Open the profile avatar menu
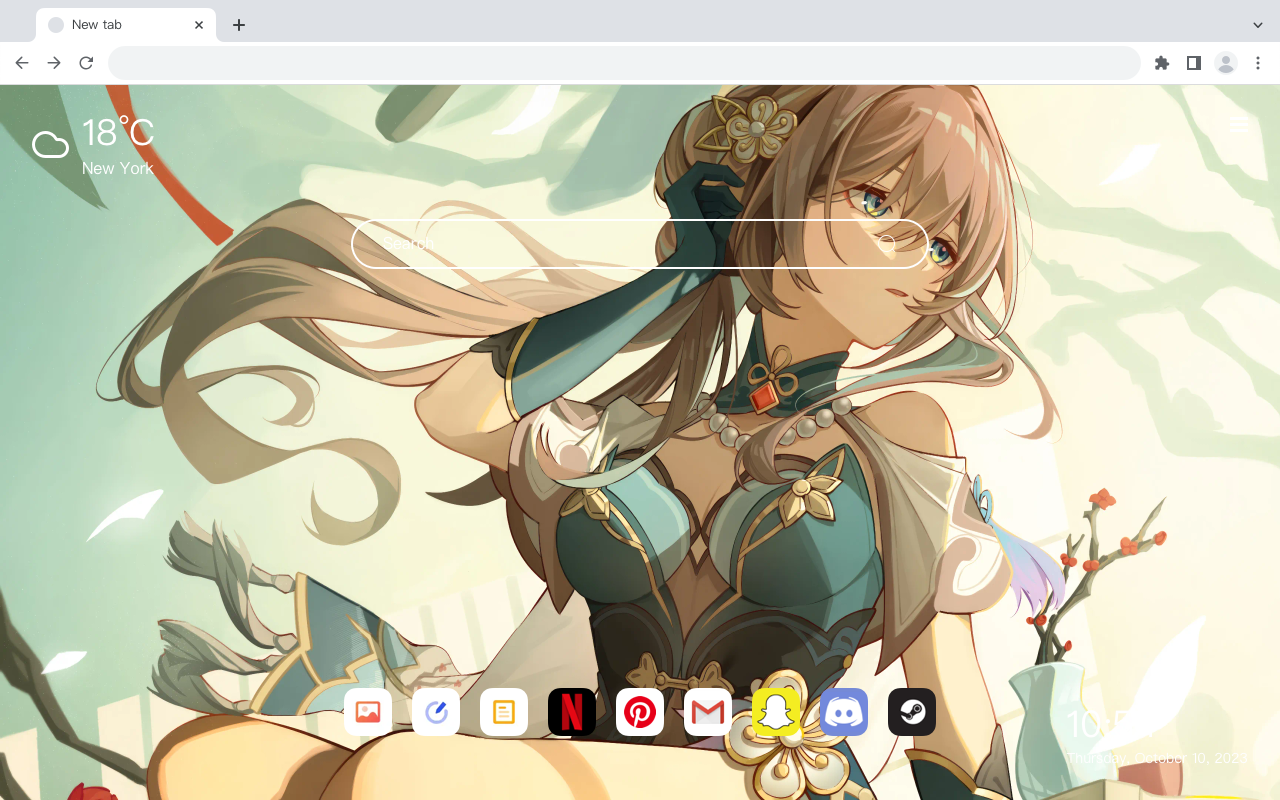The image size is (1280, 800). (x=1226, y=63)
